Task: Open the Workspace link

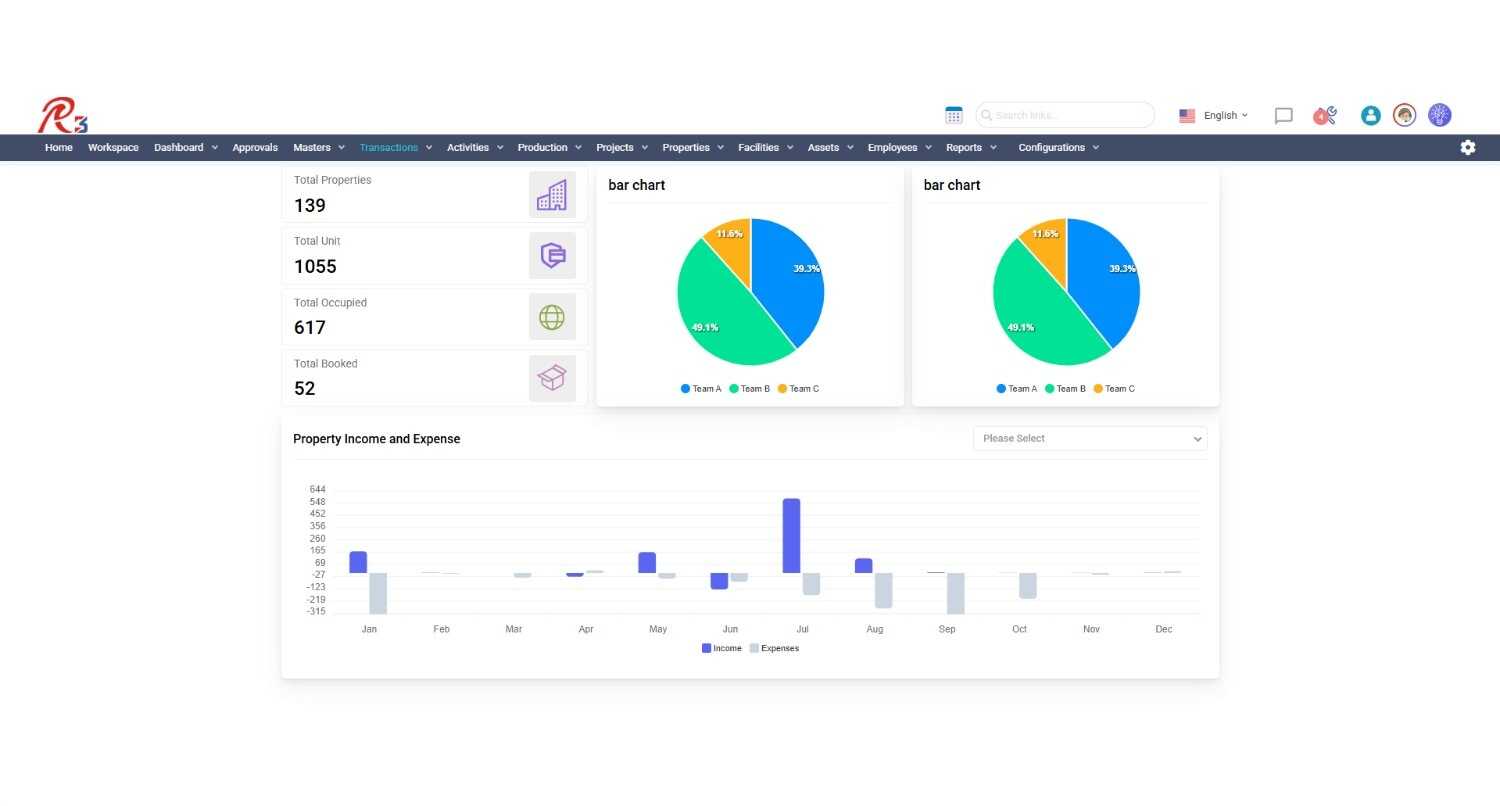Action: tap(113, 147)
